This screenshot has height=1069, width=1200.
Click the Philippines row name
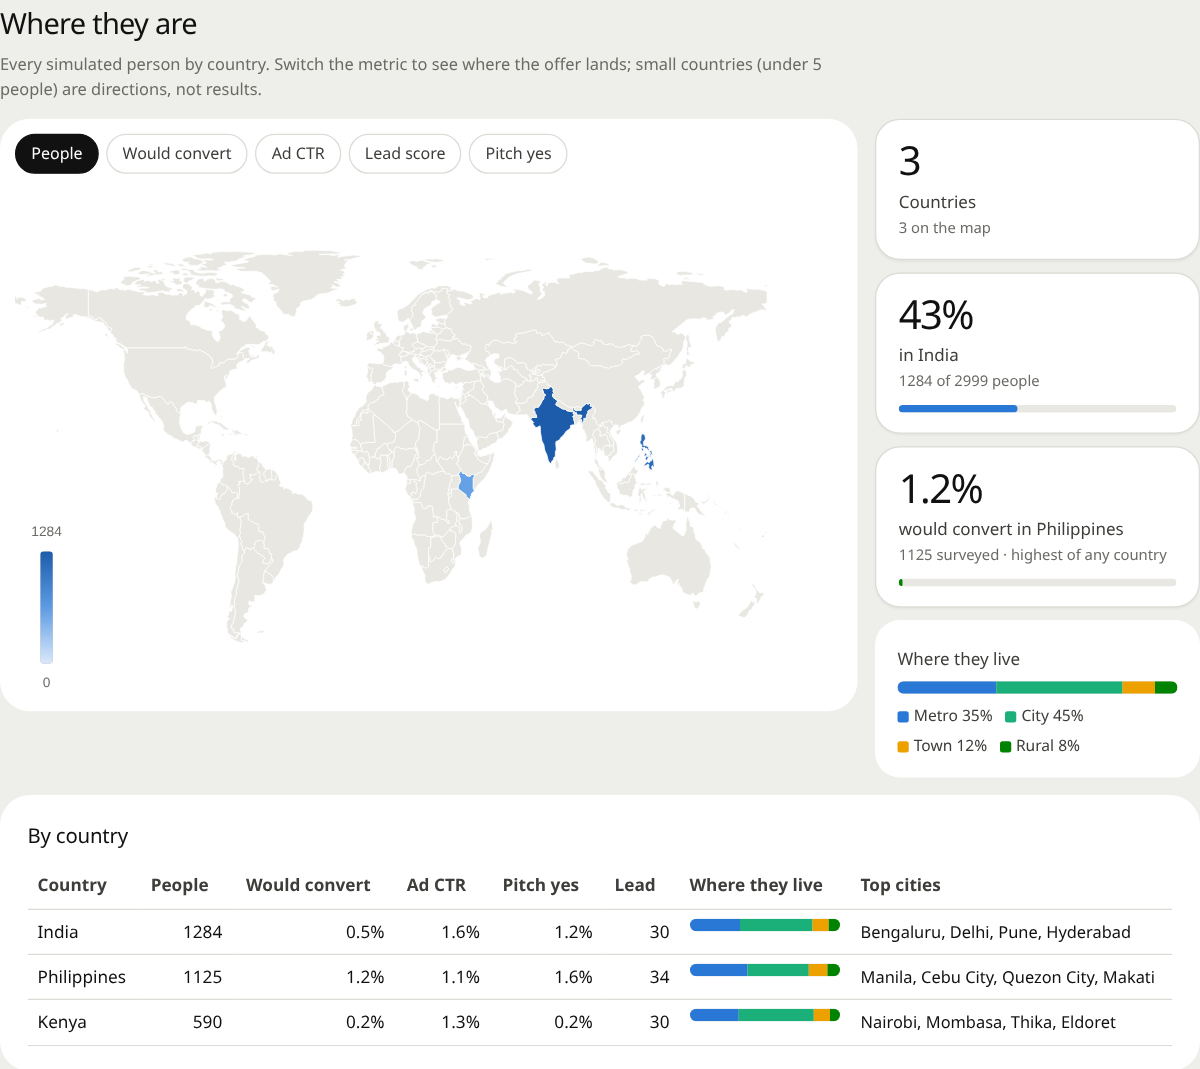point(82,977)
